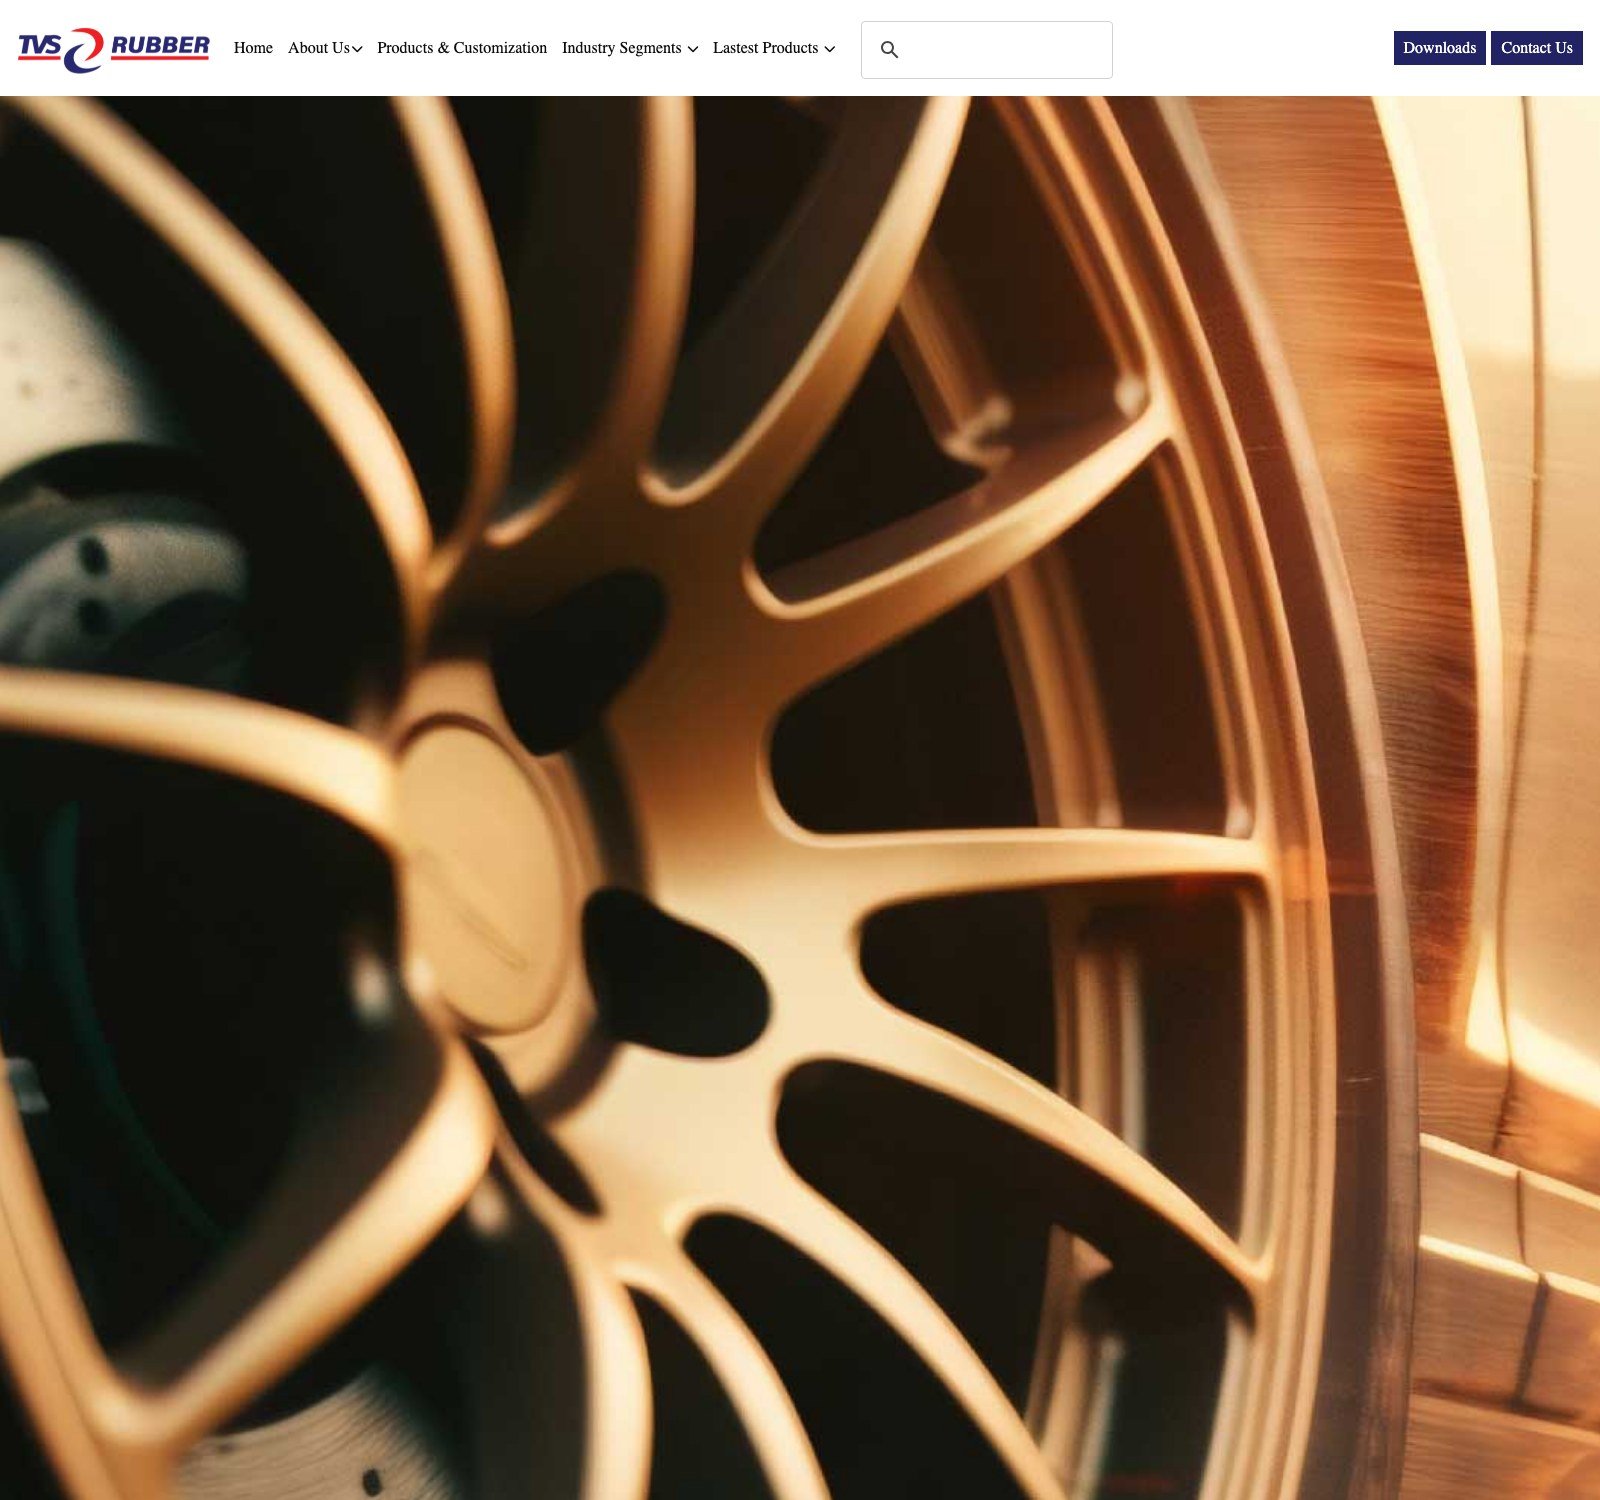1600x1500 pixels.
Task: Expand the Lastest Products chevron arrow
Action: (829, 49)
